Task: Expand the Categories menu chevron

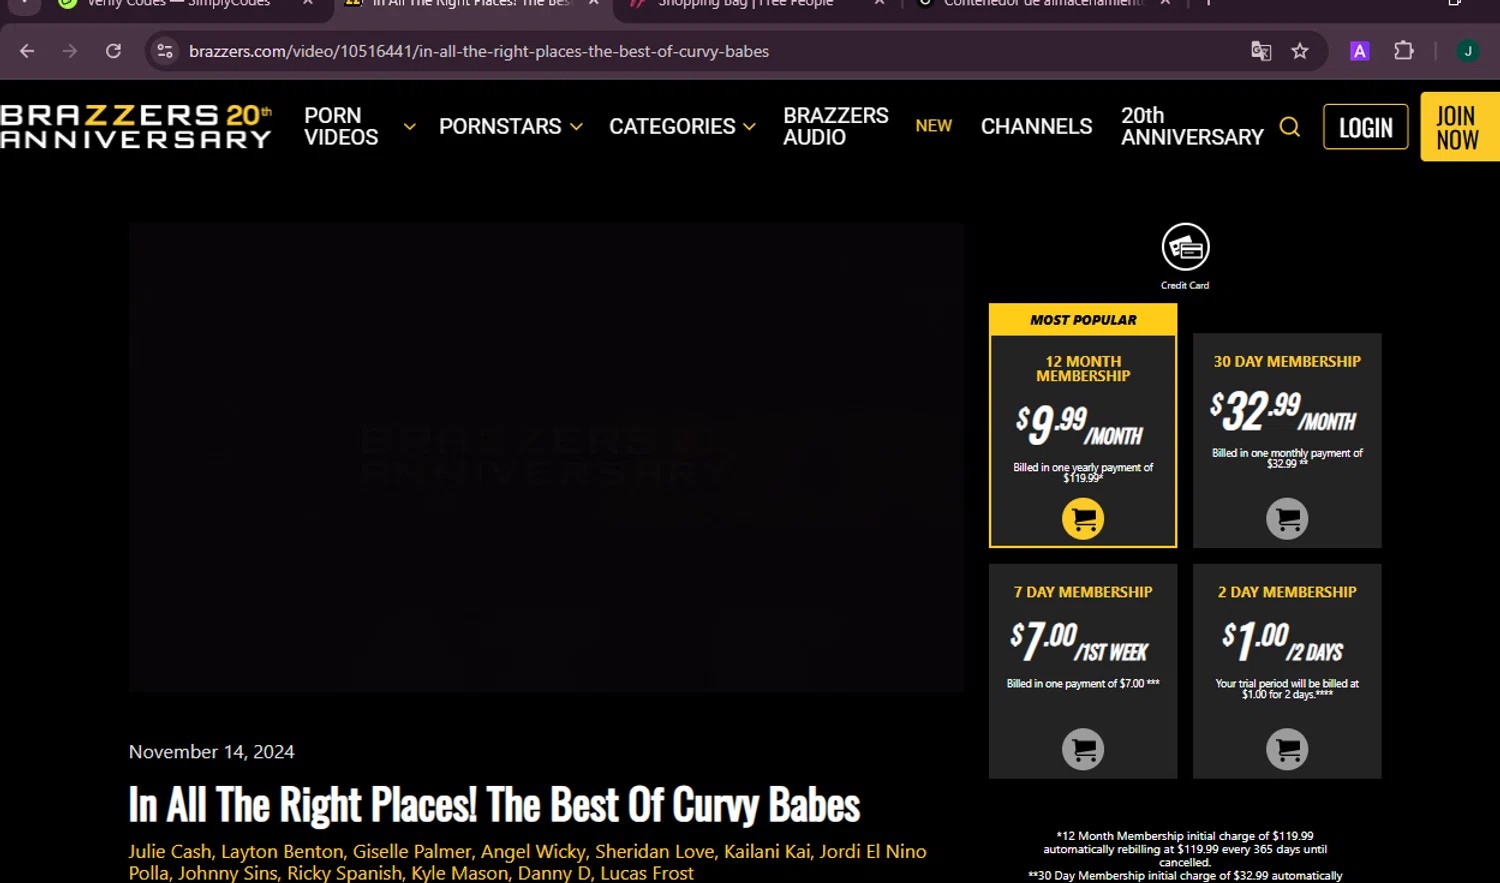Action: [749, 127]
